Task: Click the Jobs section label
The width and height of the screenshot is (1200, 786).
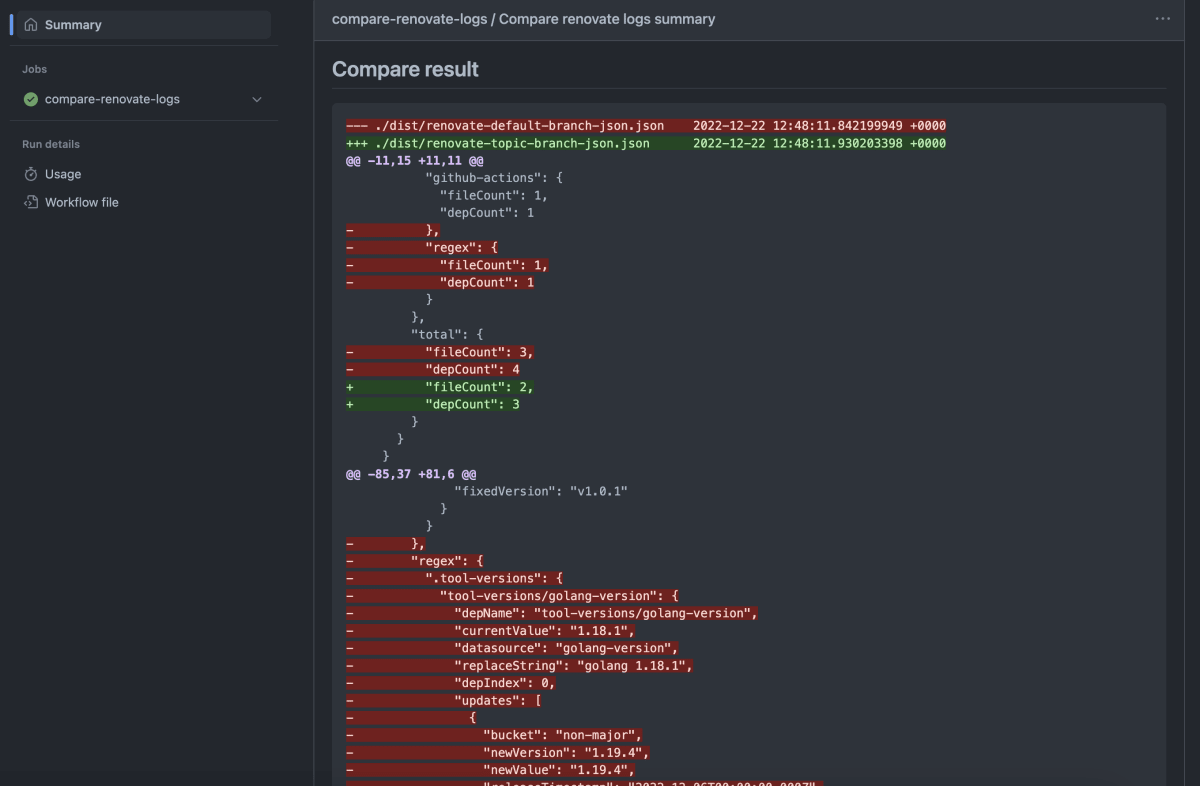Action: (35, 69)
